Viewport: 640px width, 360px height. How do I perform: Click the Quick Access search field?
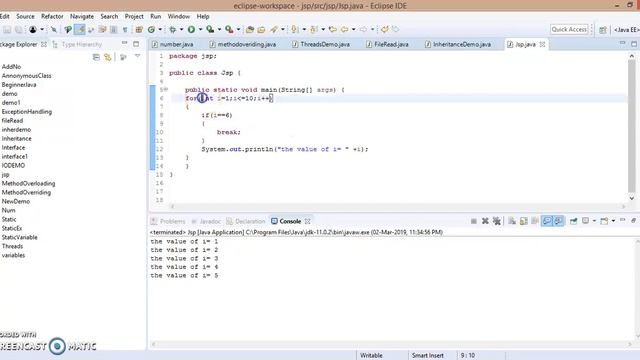(569, 29)
